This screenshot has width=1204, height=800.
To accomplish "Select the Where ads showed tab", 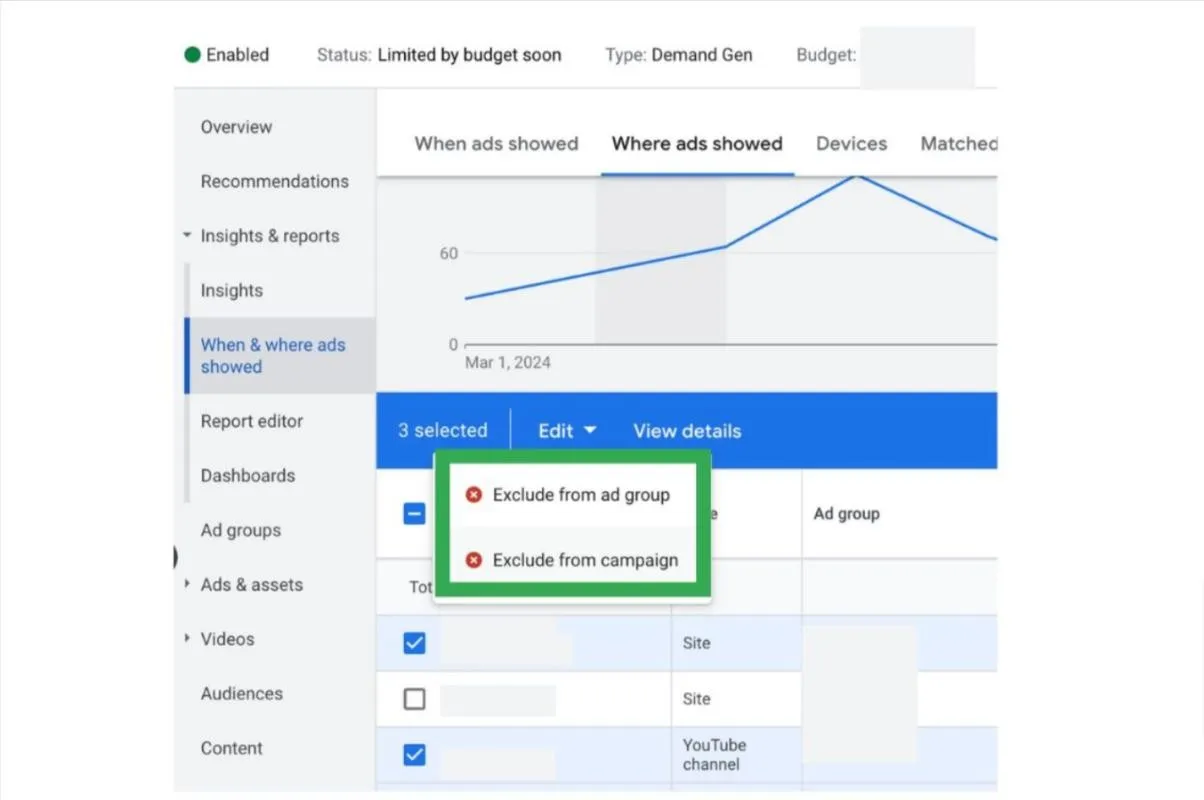I will [x=697, y=143].
